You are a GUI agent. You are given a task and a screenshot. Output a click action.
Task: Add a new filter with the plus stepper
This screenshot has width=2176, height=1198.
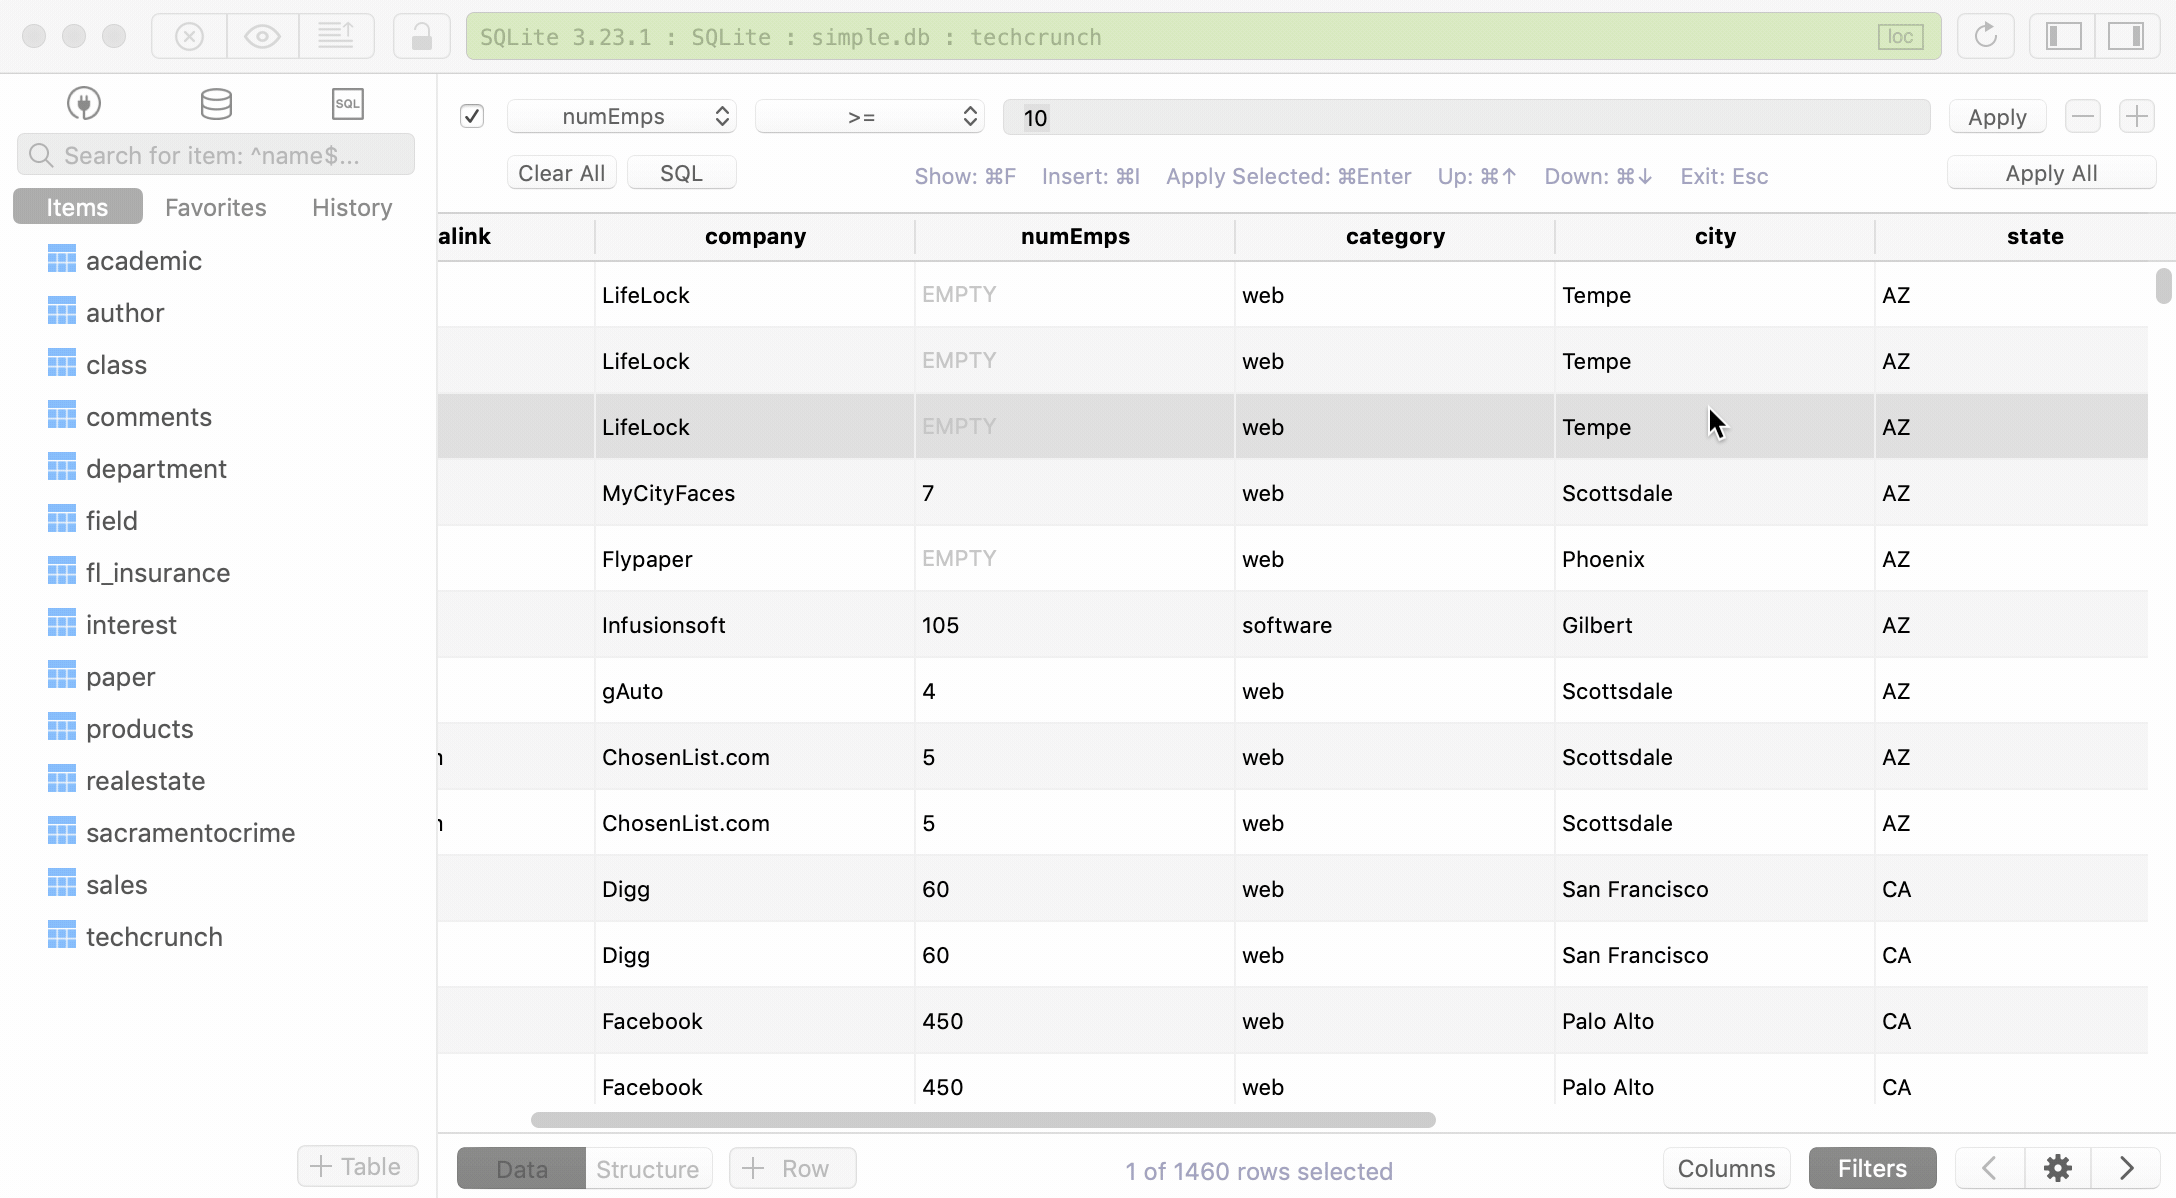tap(2137, 116)
